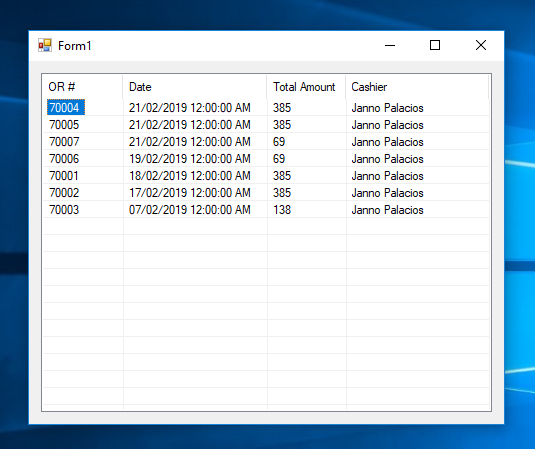This screenshot has width=535, height=449.
Task: Click the 138 total amount cell
Action: pyautogui.click(x=282, y=209)
